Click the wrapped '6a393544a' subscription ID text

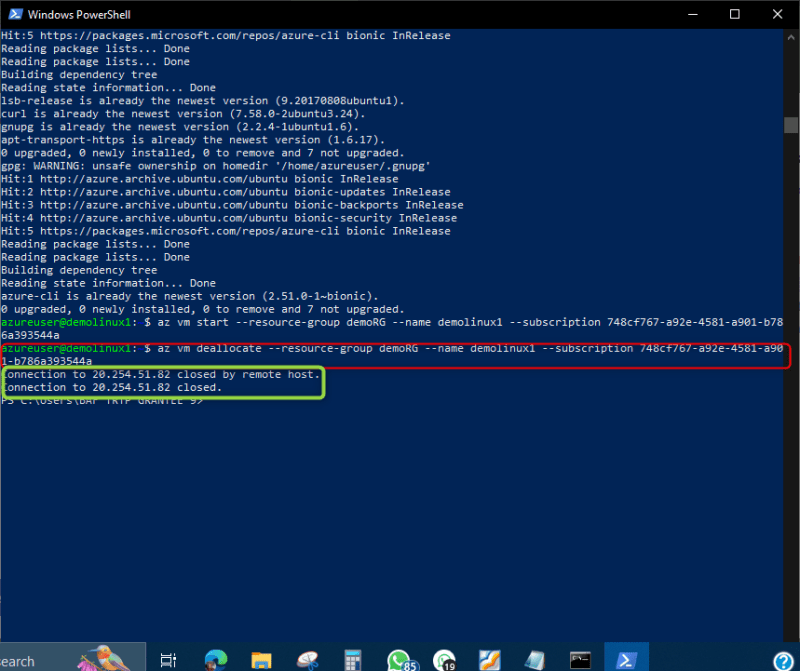coord(30,335)
